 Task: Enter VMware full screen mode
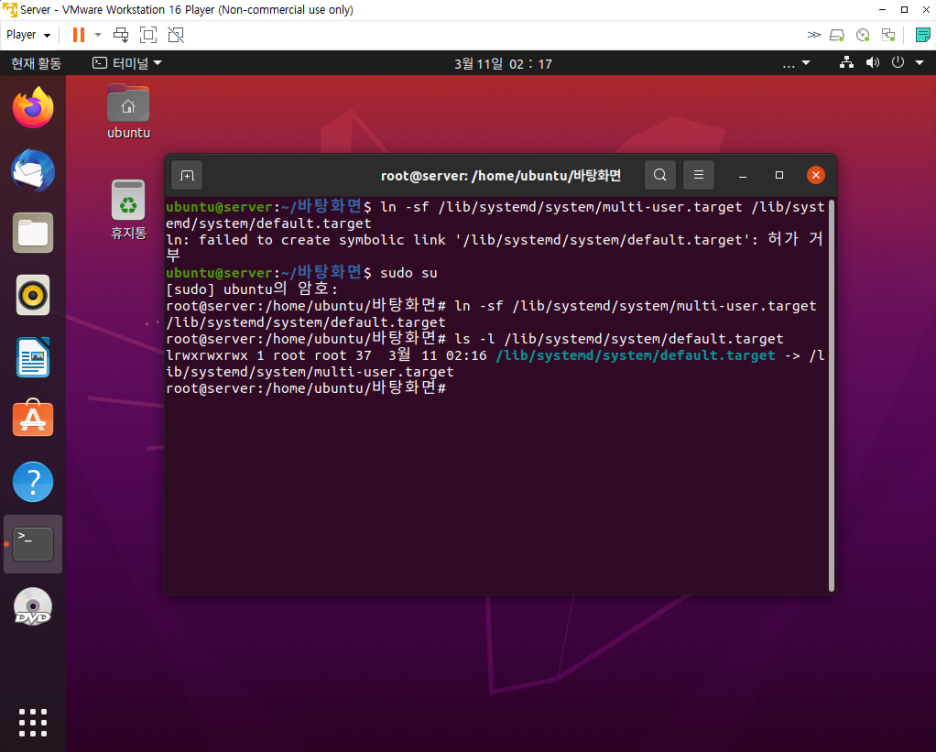148,35
